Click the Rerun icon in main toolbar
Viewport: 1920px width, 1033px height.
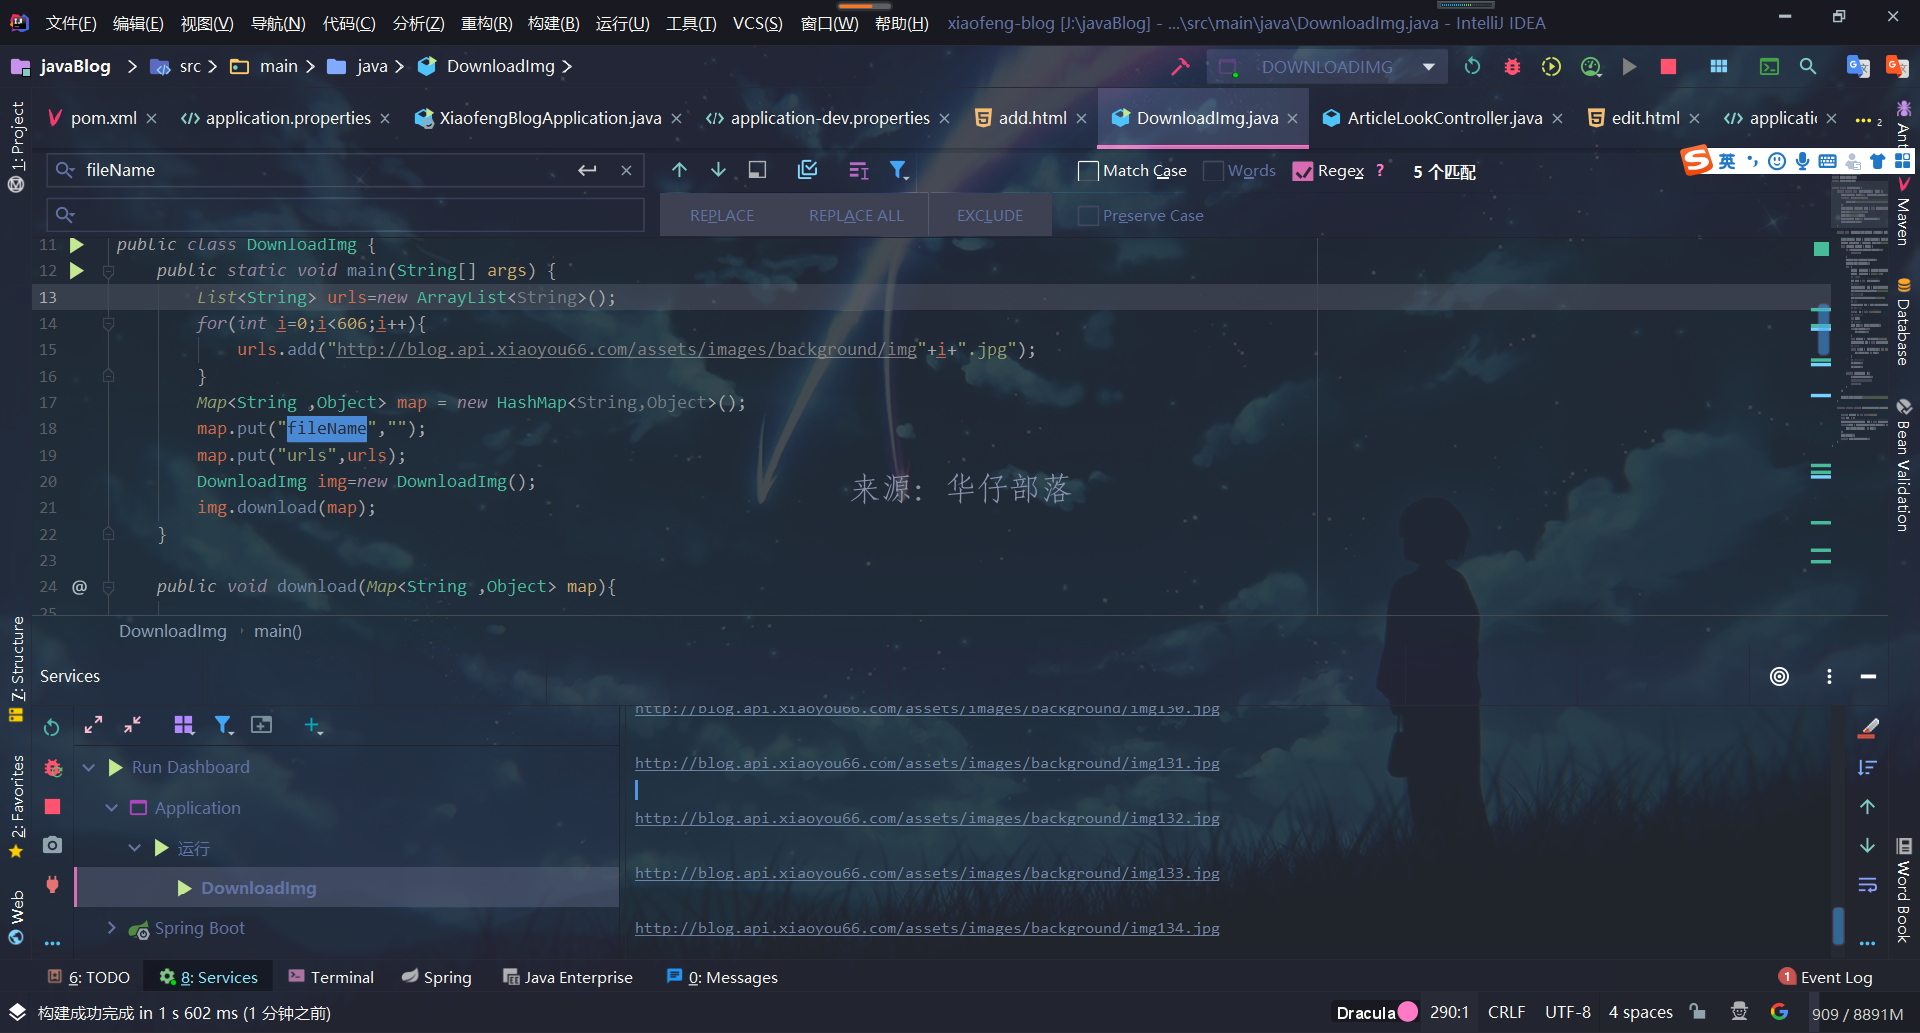(x=1472, y=67)
